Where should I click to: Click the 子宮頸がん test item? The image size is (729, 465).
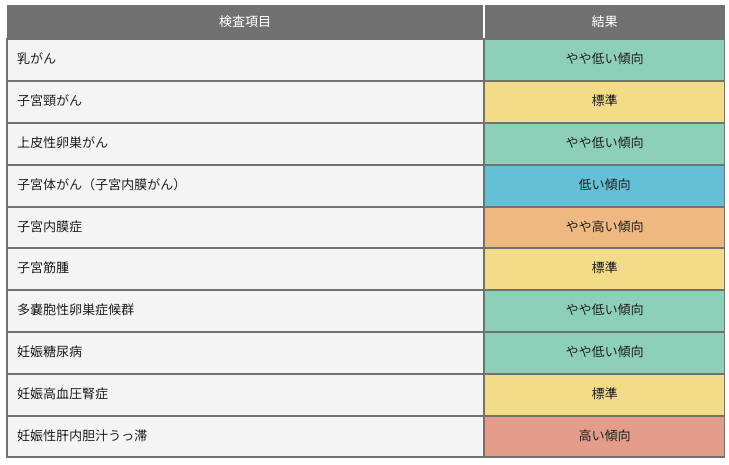coord(50,101)
